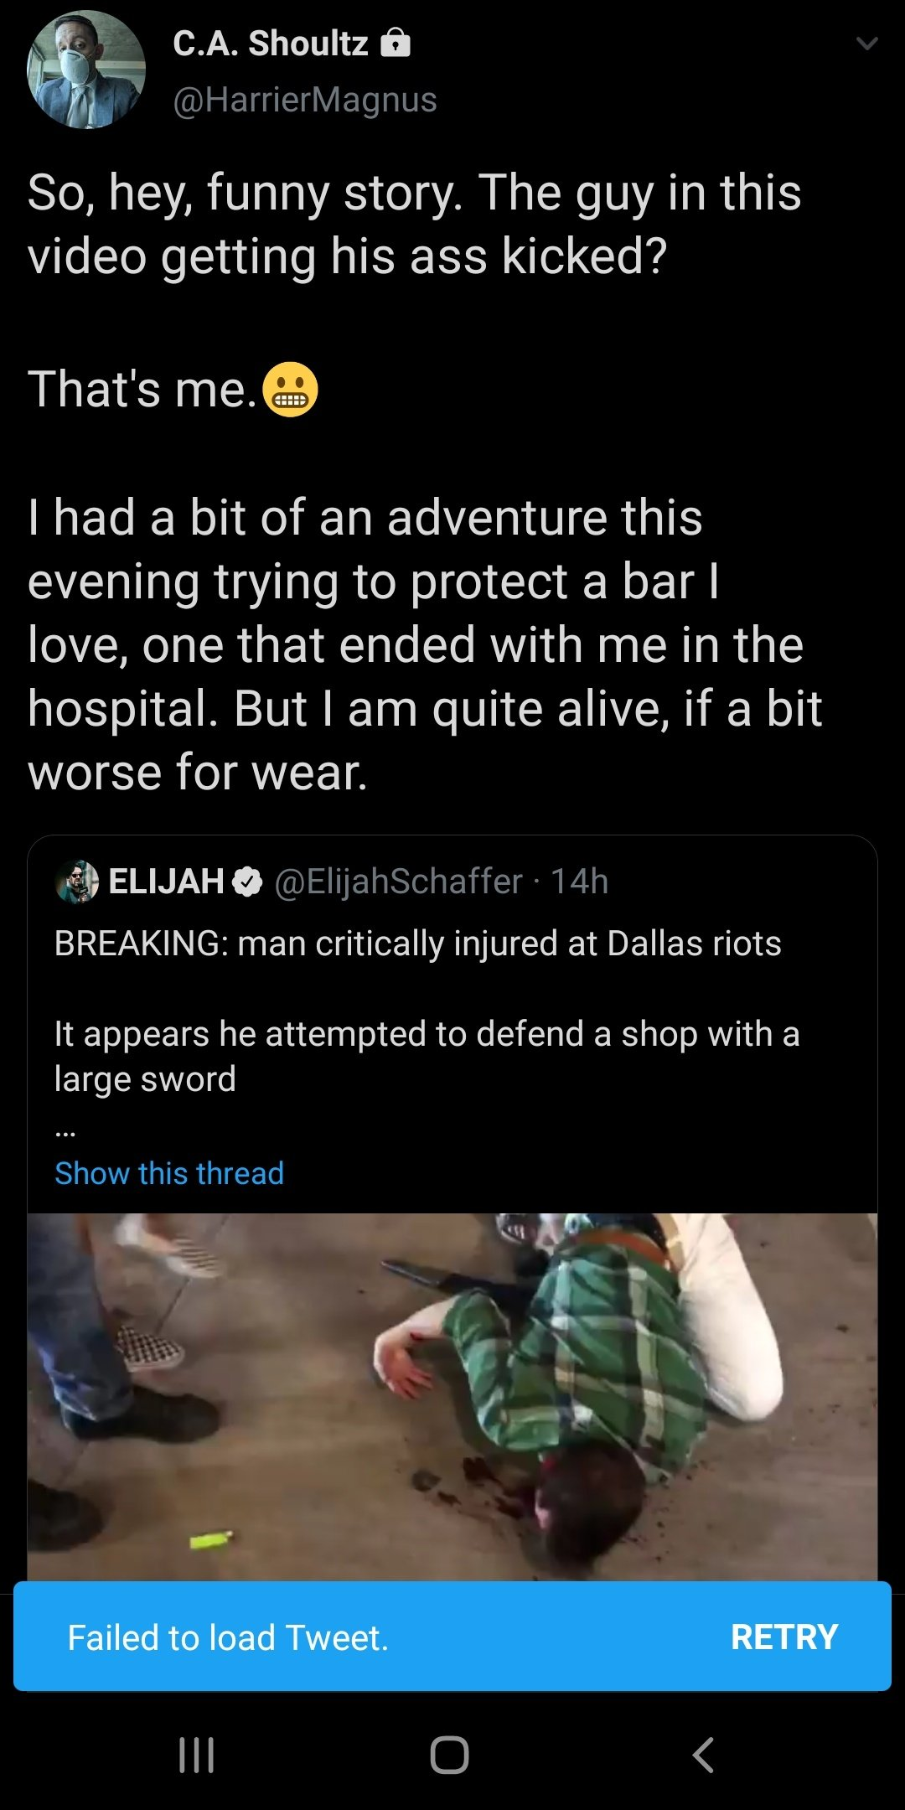
Task: Tap the verified badge beside ELIJAH
Action: point(247,881)
